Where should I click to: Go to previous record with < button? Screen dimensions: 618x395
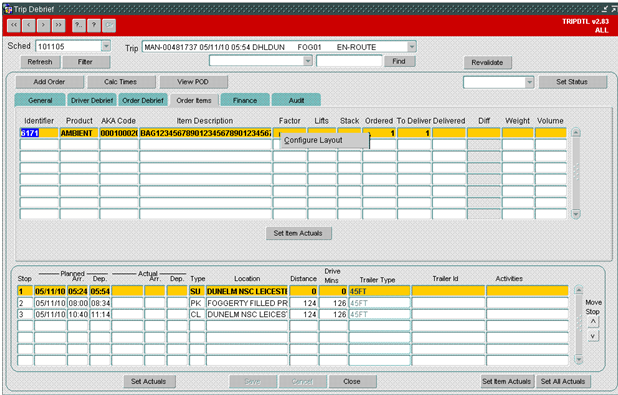coord(28,25)
